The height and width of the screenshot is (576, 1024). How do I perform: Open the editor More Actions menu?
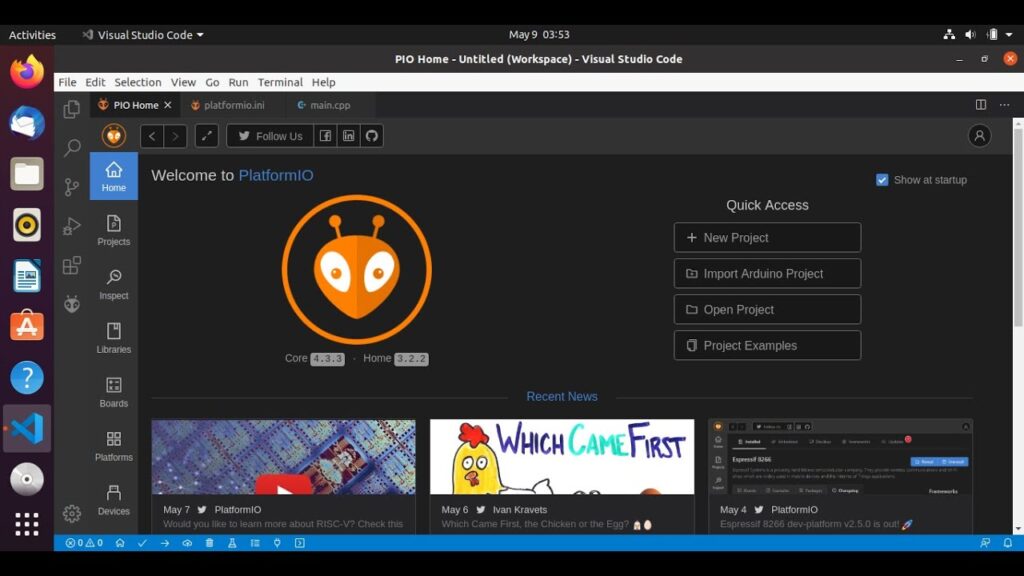point(1004,105)
